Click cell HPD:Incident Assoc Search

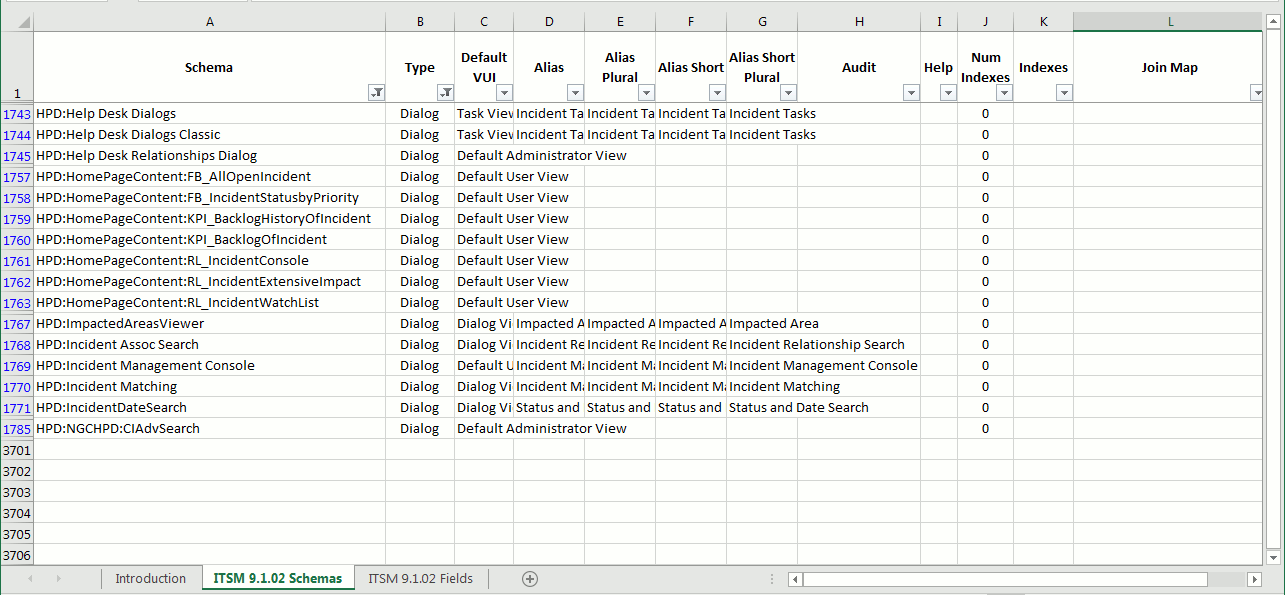[x=209, y=345]
